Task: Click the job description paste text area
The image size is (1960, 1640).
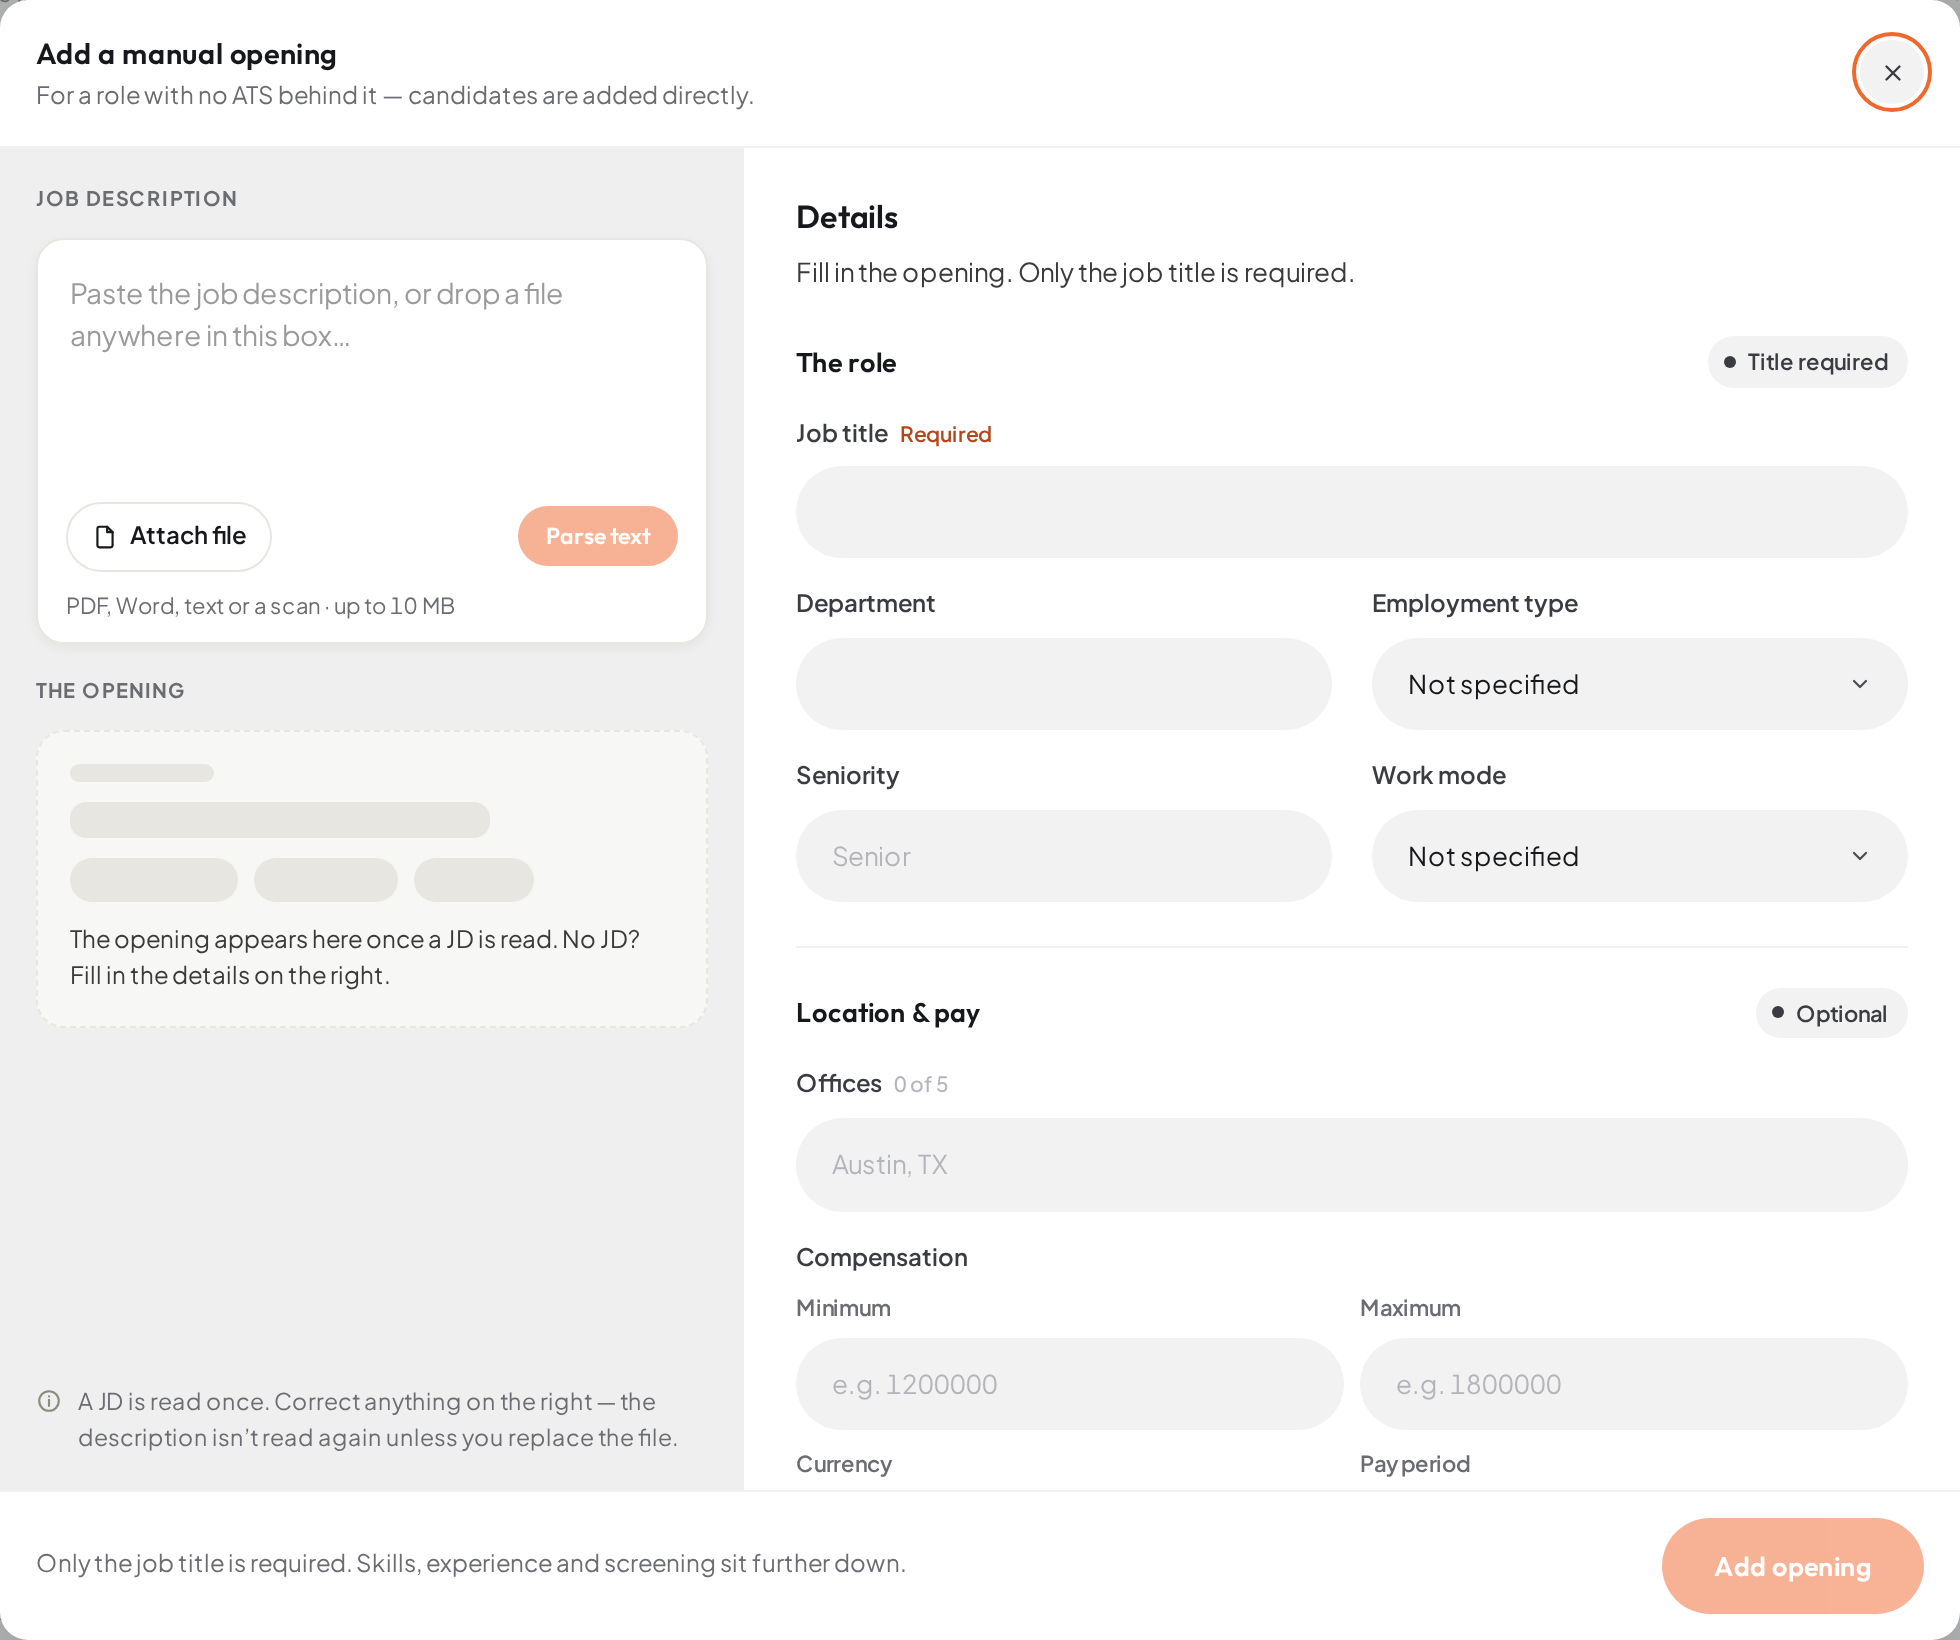Action: point(372,370)
